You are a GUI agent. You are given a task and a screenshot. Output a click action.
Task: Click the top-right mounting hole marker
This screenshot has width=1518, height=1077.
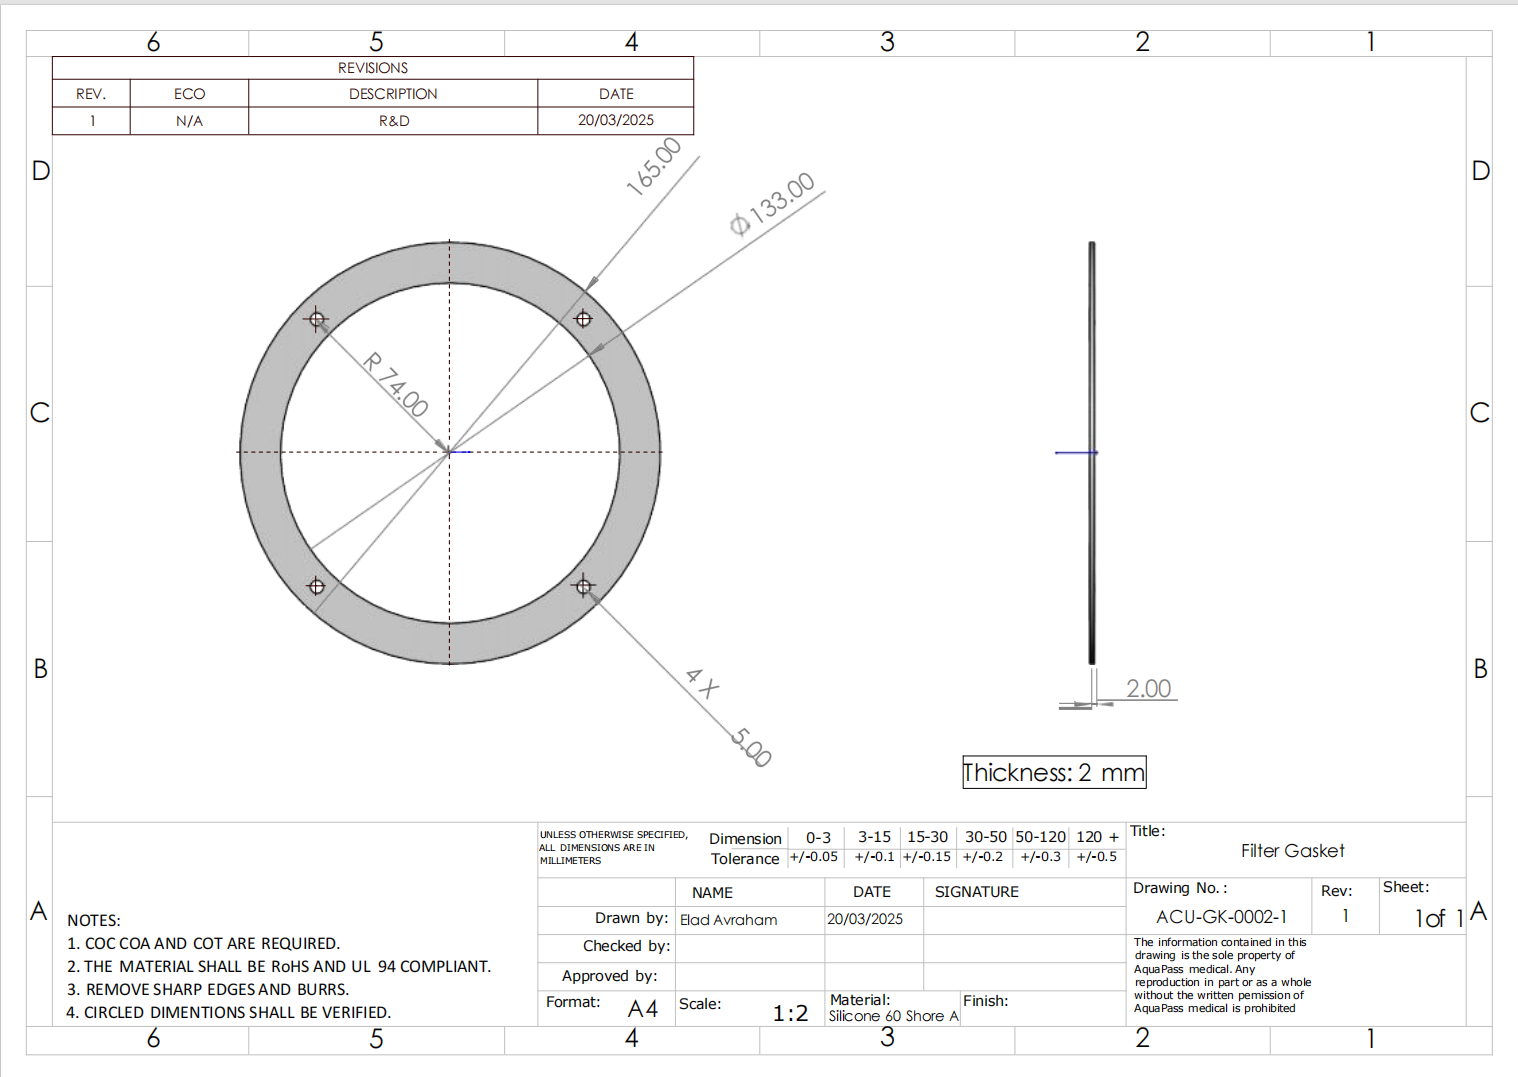point(584,319)
